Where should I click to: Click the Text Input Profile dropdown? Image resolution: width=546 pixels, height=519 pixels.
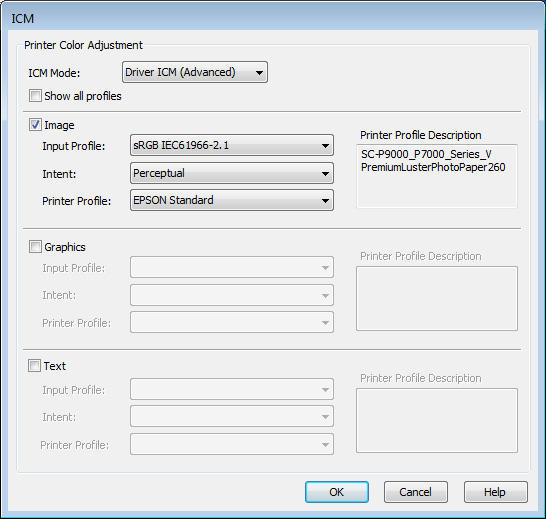(x=232, y=389)
